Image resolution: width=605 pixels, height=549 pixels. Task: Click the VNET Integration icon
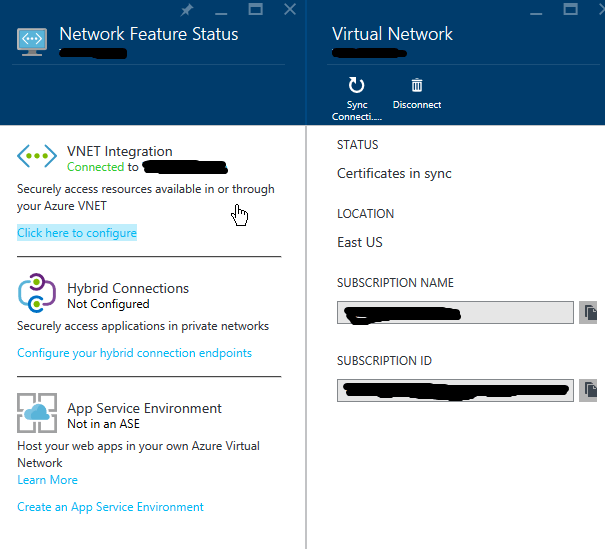[37, 156]
